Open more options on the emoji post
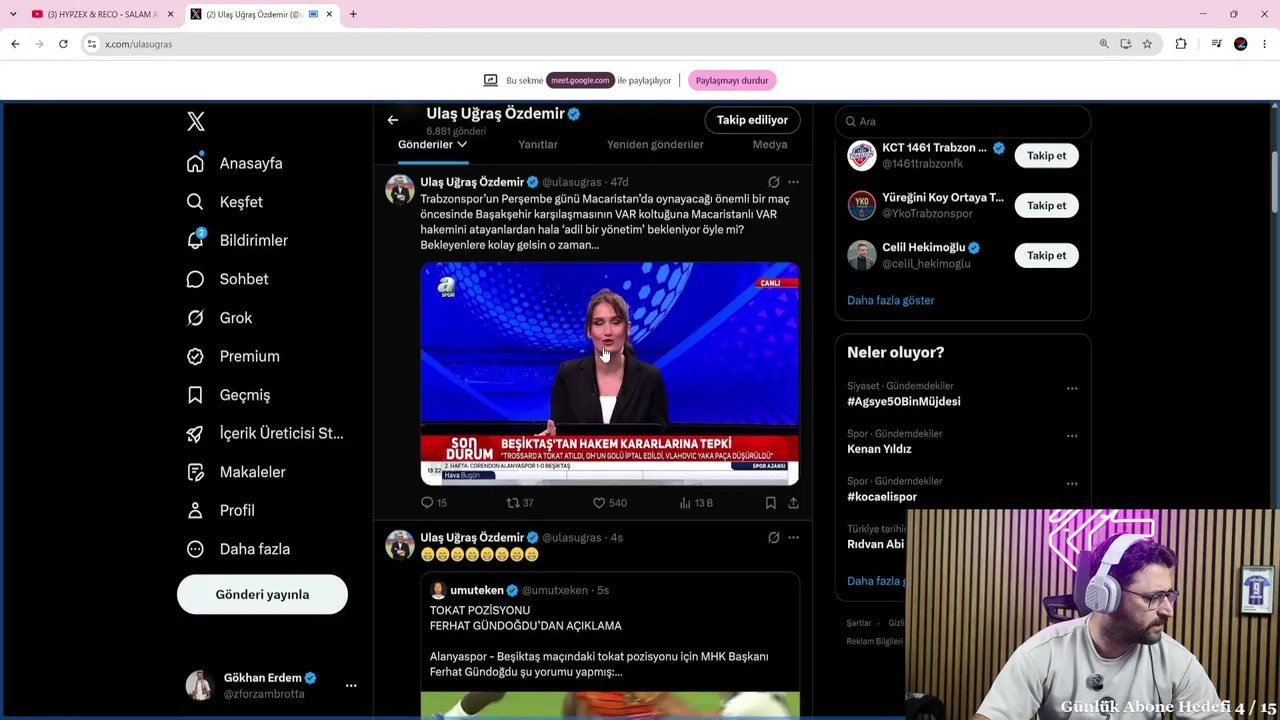Image resolution: width=1280 pixels, height=720 pixels. pyautogui.click(x=793, y=538)
